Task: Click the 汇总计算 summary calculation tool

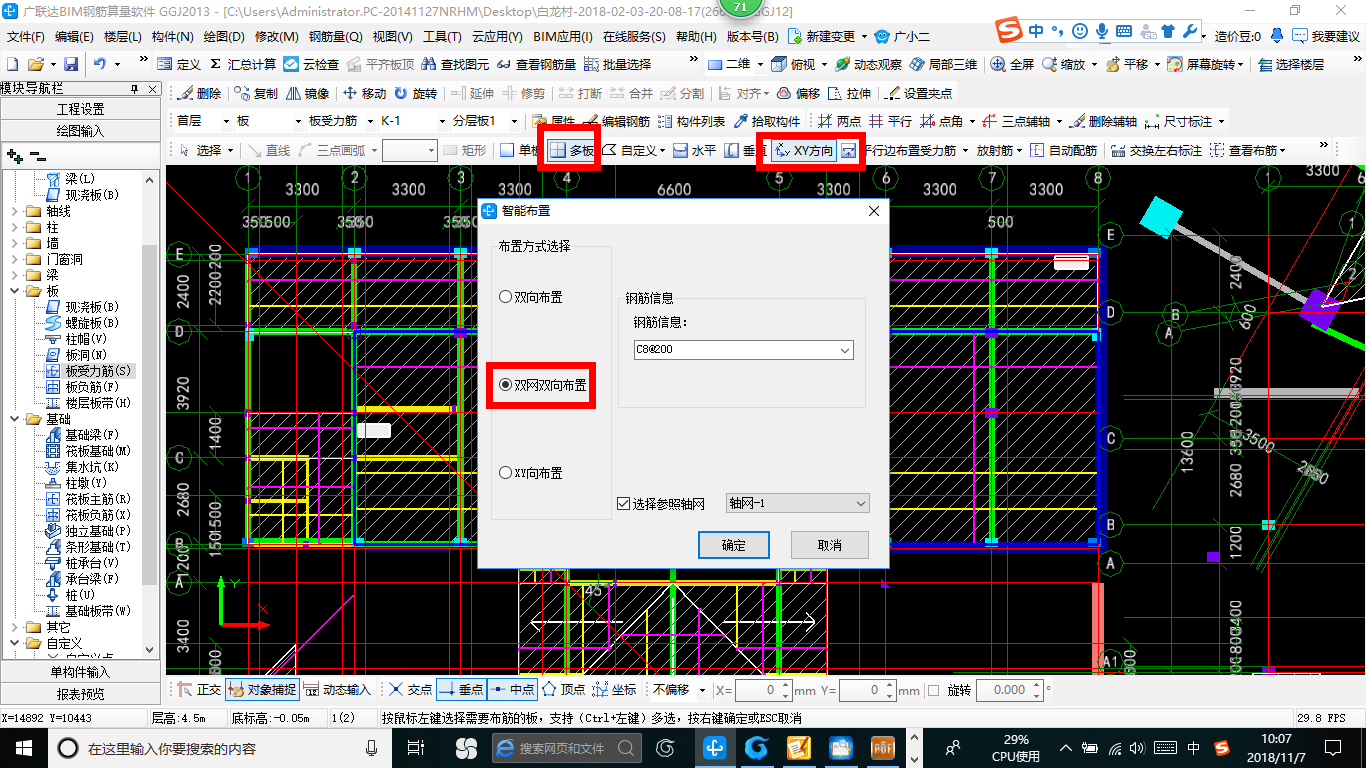Action: pyautogui.click(x=242, y=64)
